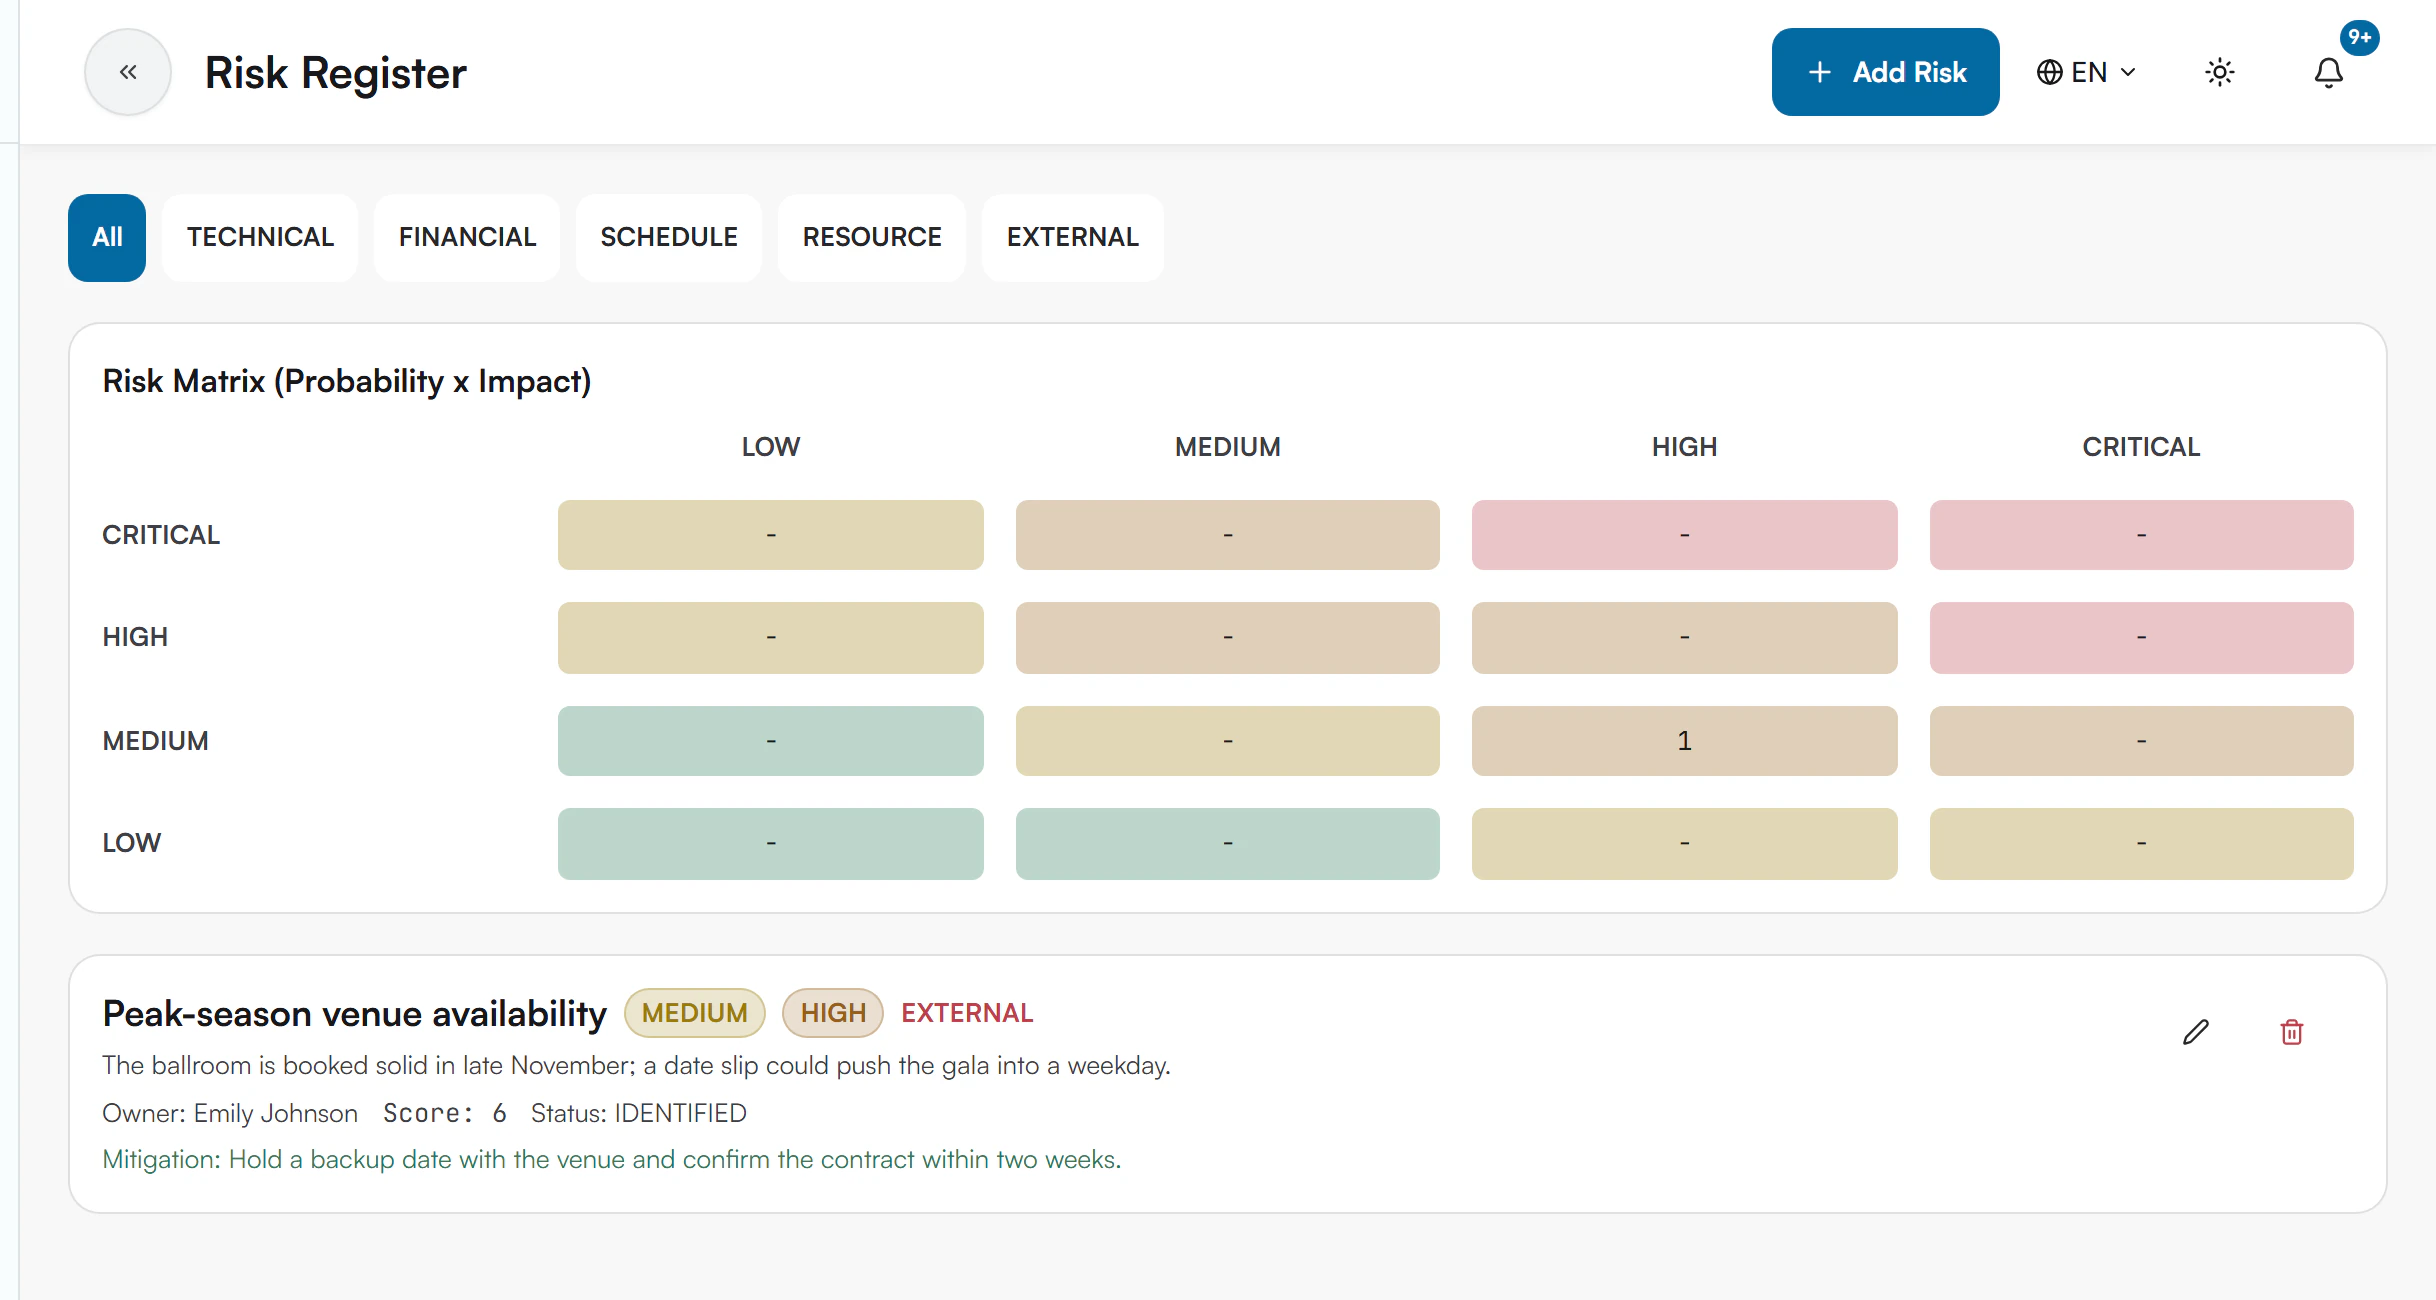Switch to the FINANCIAL filter tab
The height and width of the screenshot is (1300, 2436).
[x=467, y=237]
